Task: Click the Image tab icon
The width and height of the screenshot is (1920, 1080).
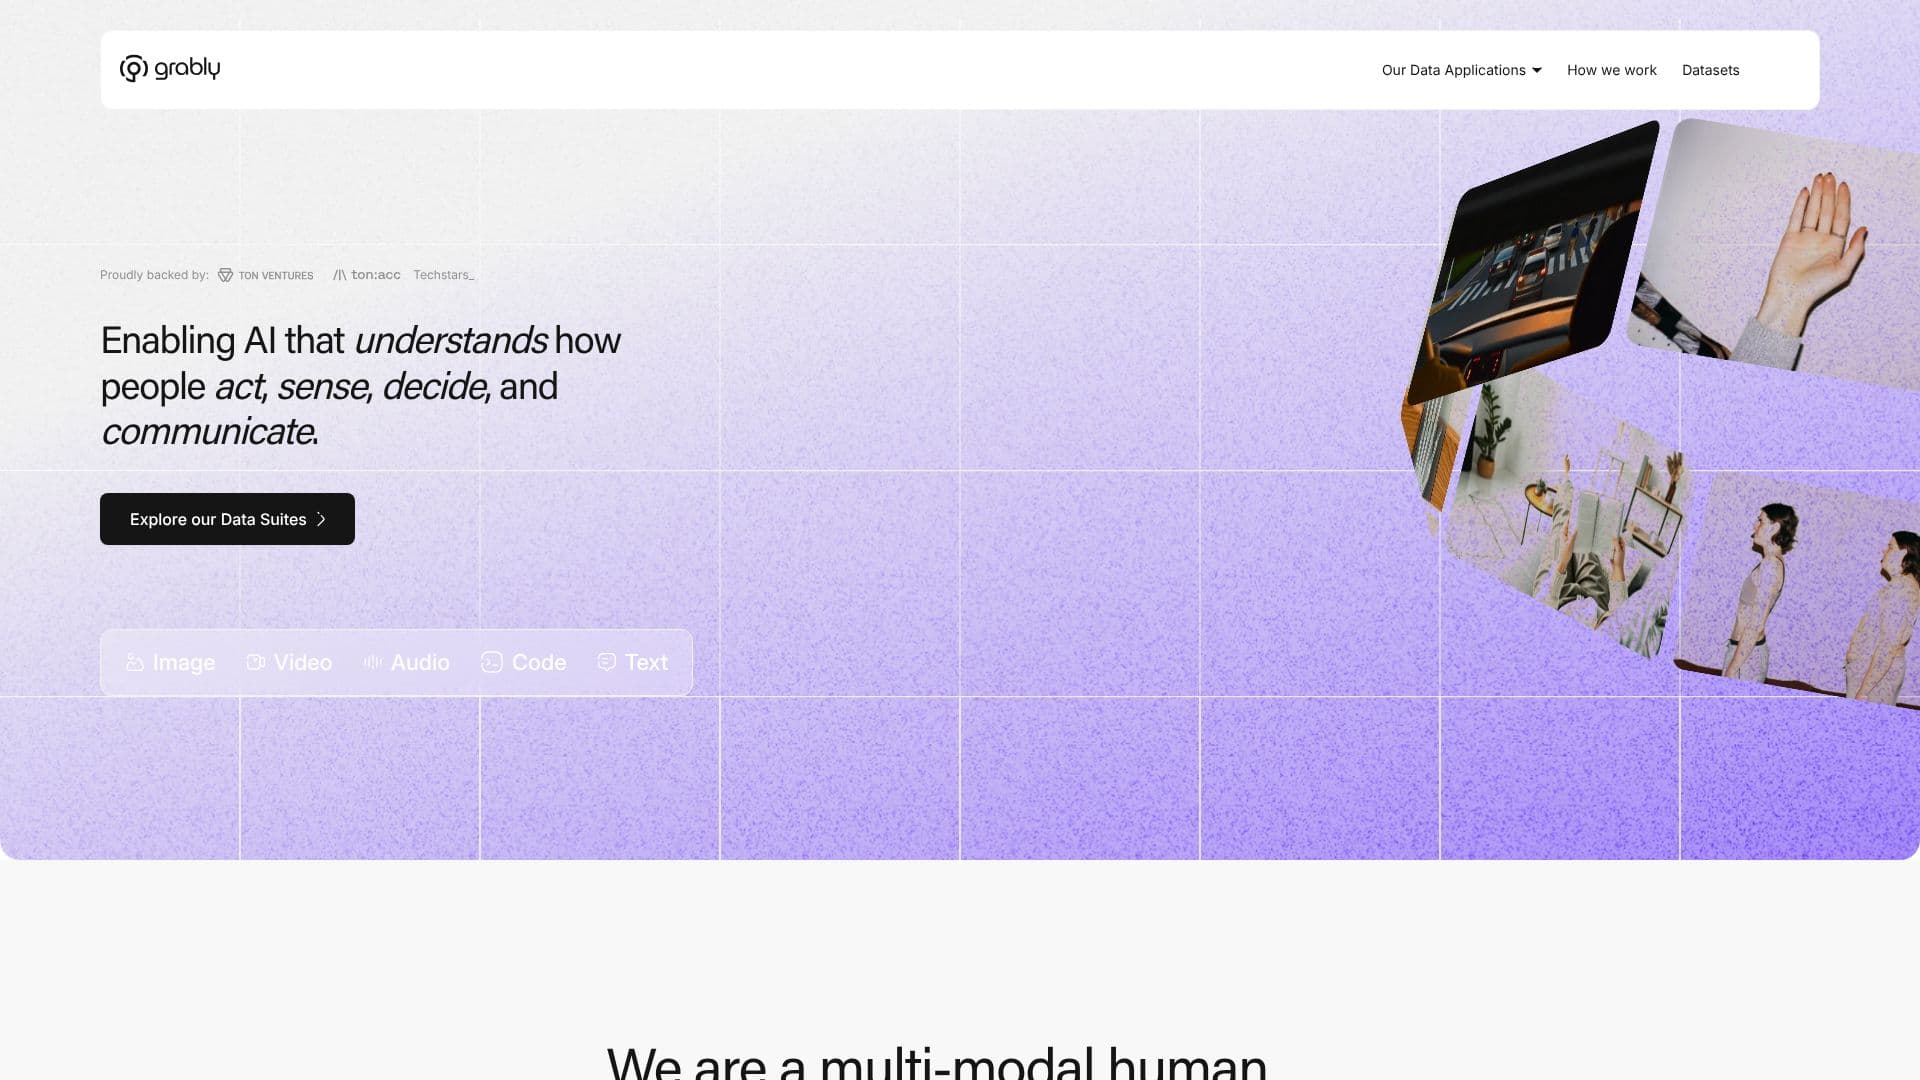Action: (x=135, y=662)
